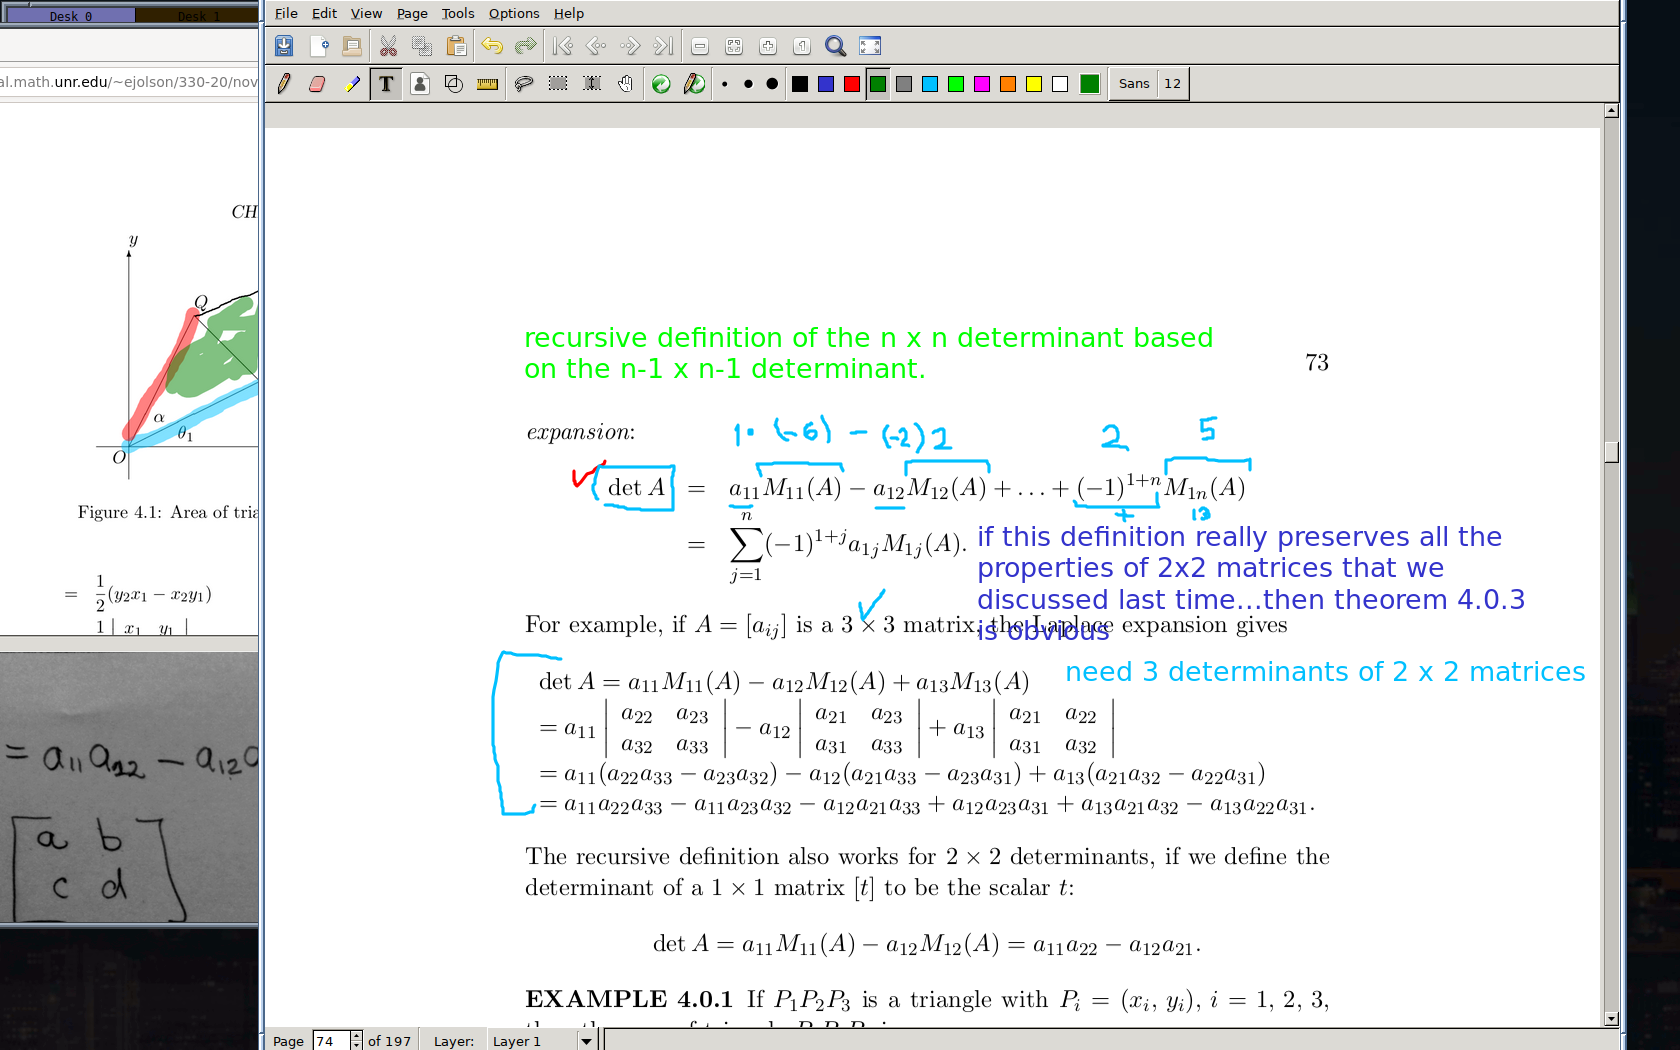
Task: Jump to the last page
Action: point(663,46)
